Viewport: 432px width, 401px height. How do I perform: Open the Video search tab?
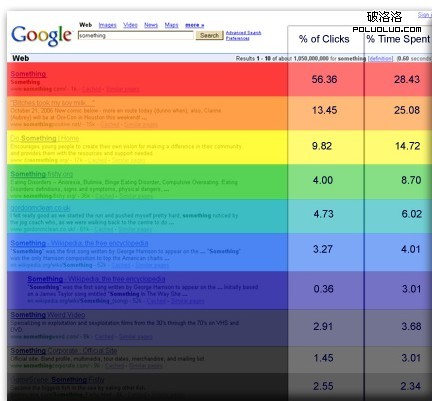point(130,25)
